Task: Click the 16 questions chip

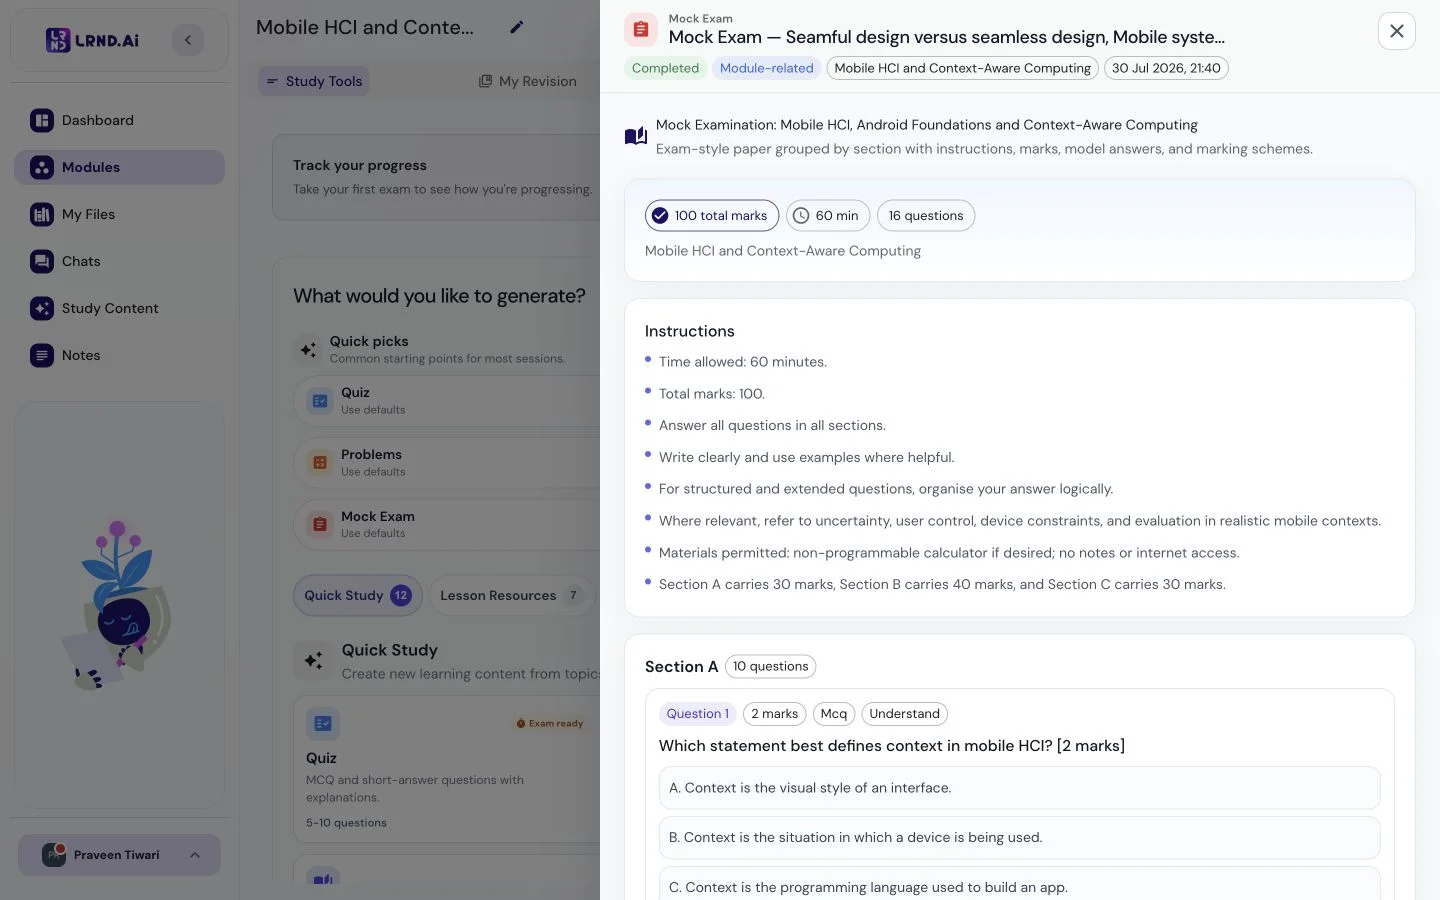Action: pyautogui.click(x=926, y=216)
